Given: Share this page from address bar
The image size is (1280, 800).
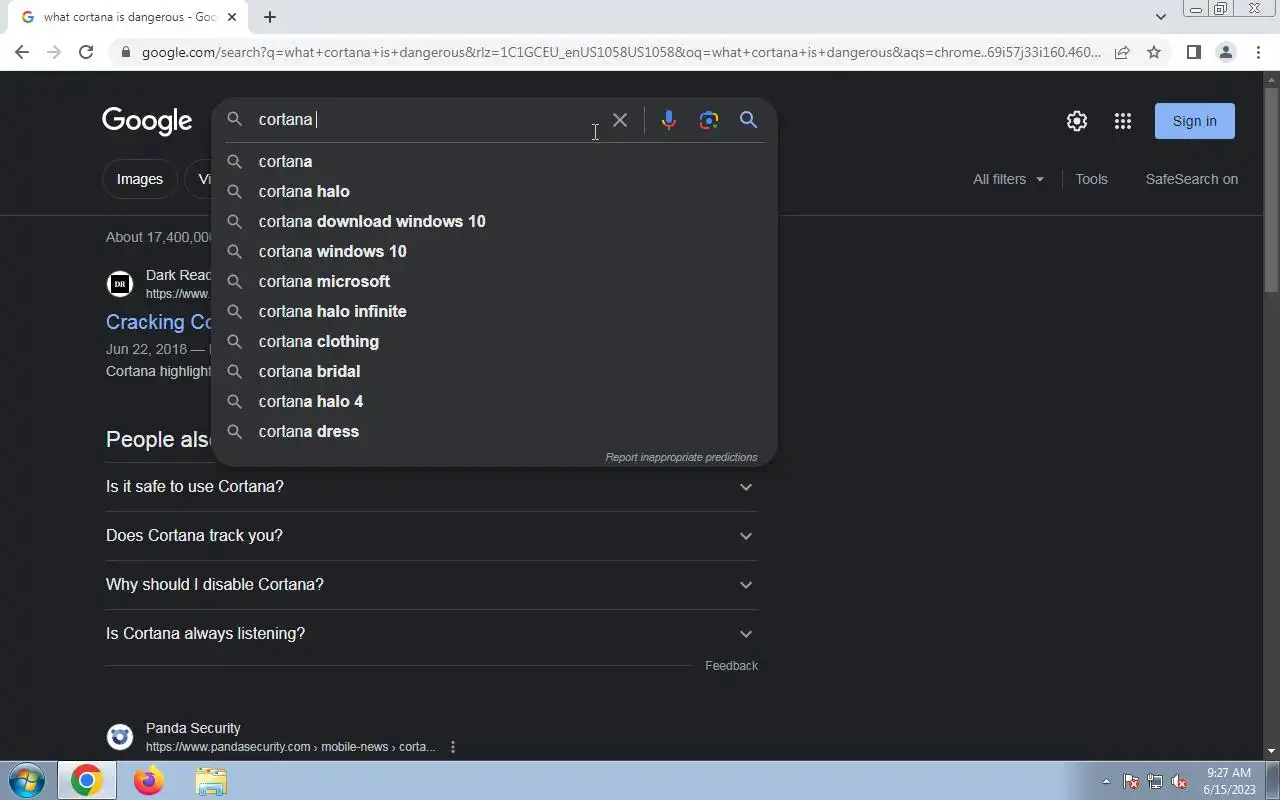Looking at the screenshot, I should tap(1122, 52).
